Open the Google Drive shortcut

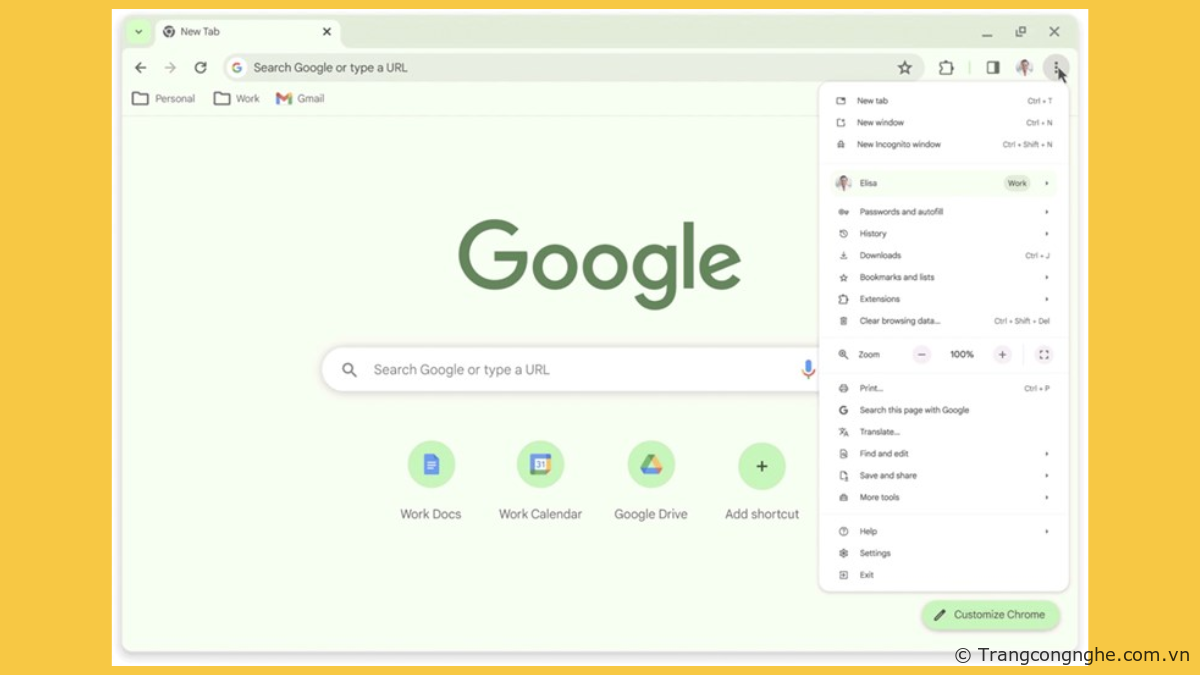pyautogui.click(x=651, y=465)
